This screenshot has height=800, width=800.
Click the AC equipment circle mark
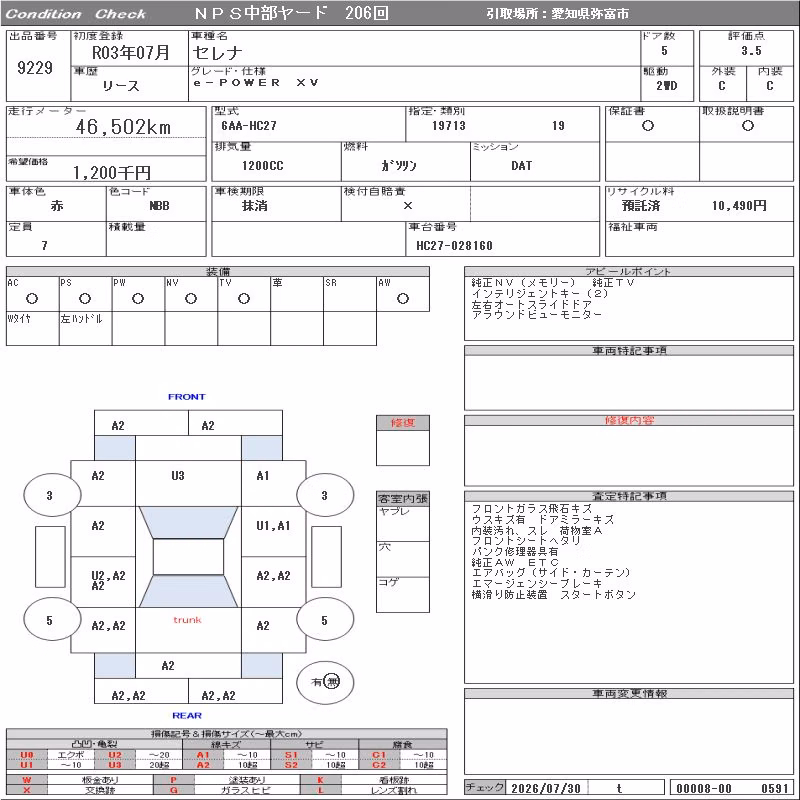tap(32, 298)
